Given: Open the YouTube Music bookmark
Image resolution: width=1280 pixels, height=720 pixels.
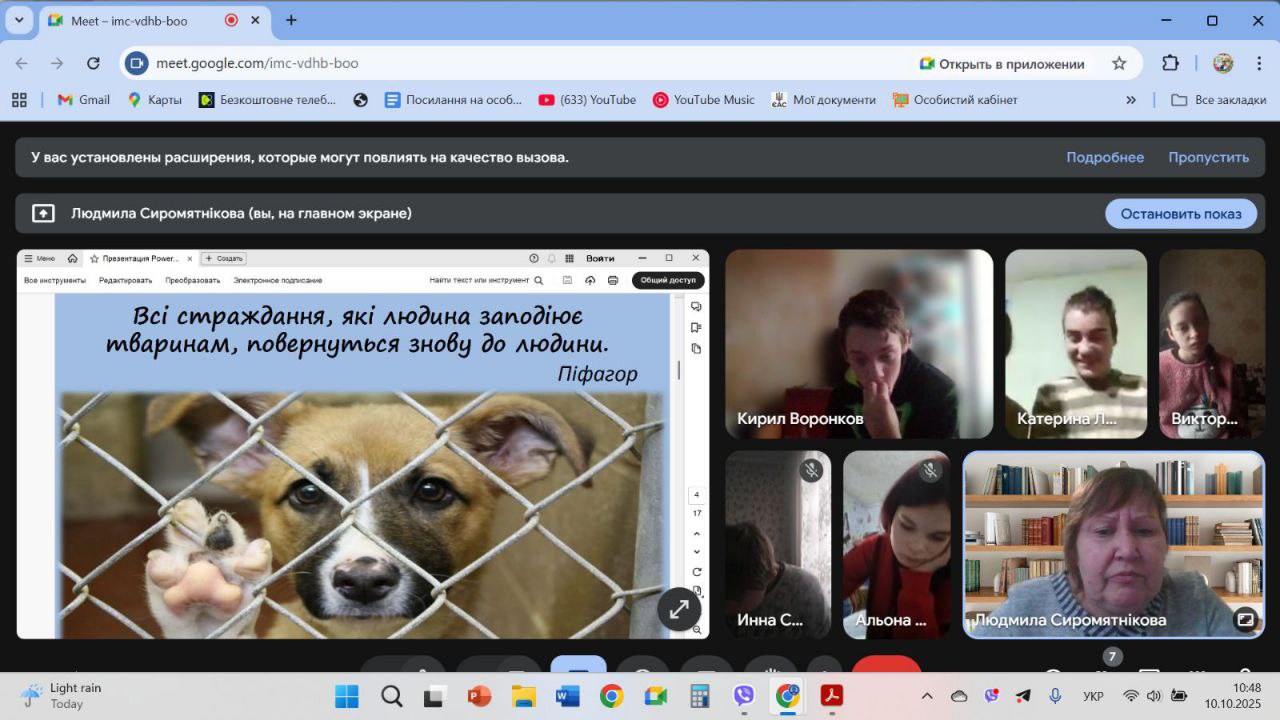Looking at the screenshot, I should pyautogui.click(x=704, y=100).
